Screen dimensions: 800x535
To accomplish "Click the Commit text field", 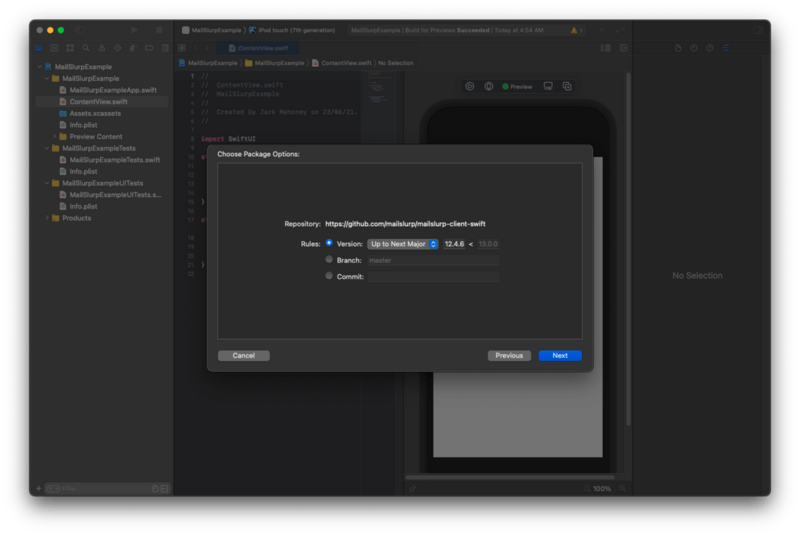I will point(433,276).
